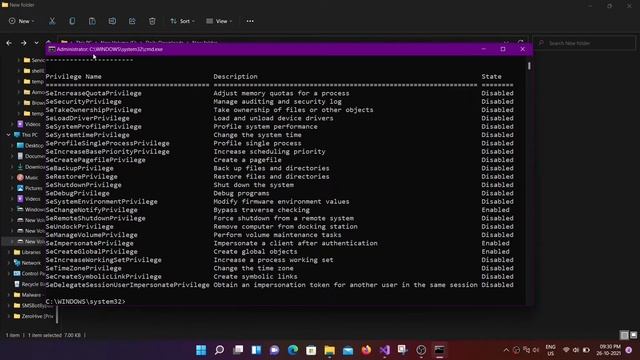Open recent locations chevron next to forward arrow
The image size is (640, 360).
click(36, 43)
